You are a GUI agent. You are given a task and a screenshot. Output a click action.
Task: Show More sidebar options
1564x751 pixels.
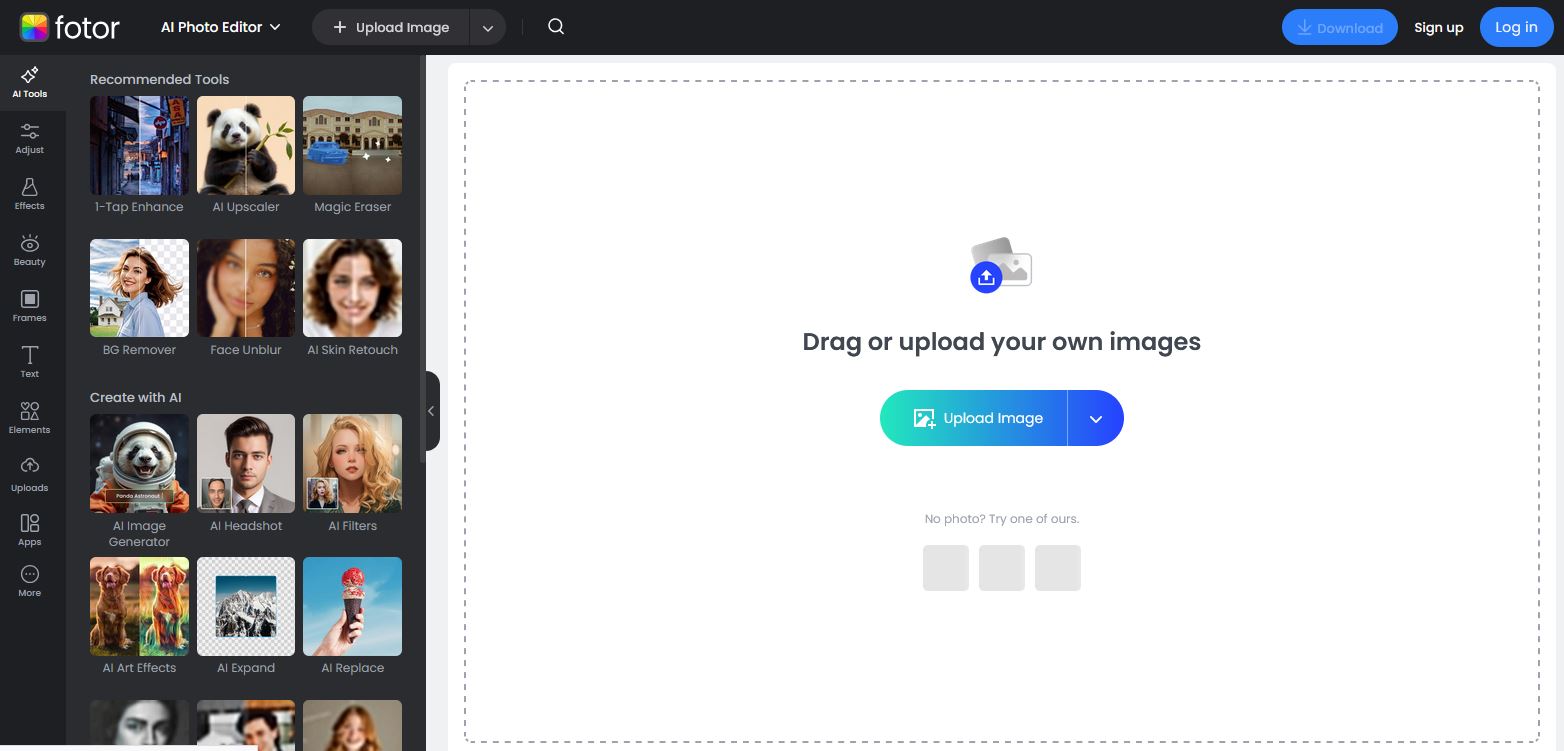tap(29, 581)
